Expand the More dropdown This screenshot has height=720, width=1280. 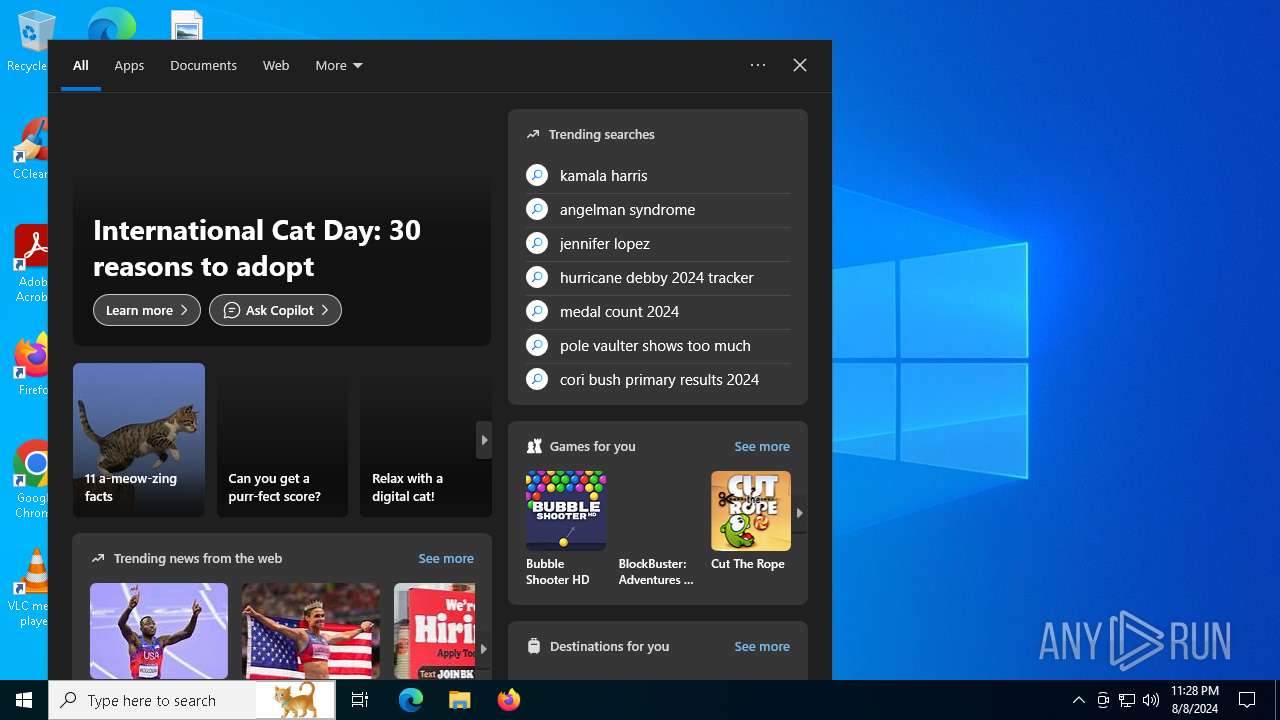coord(339,65)
